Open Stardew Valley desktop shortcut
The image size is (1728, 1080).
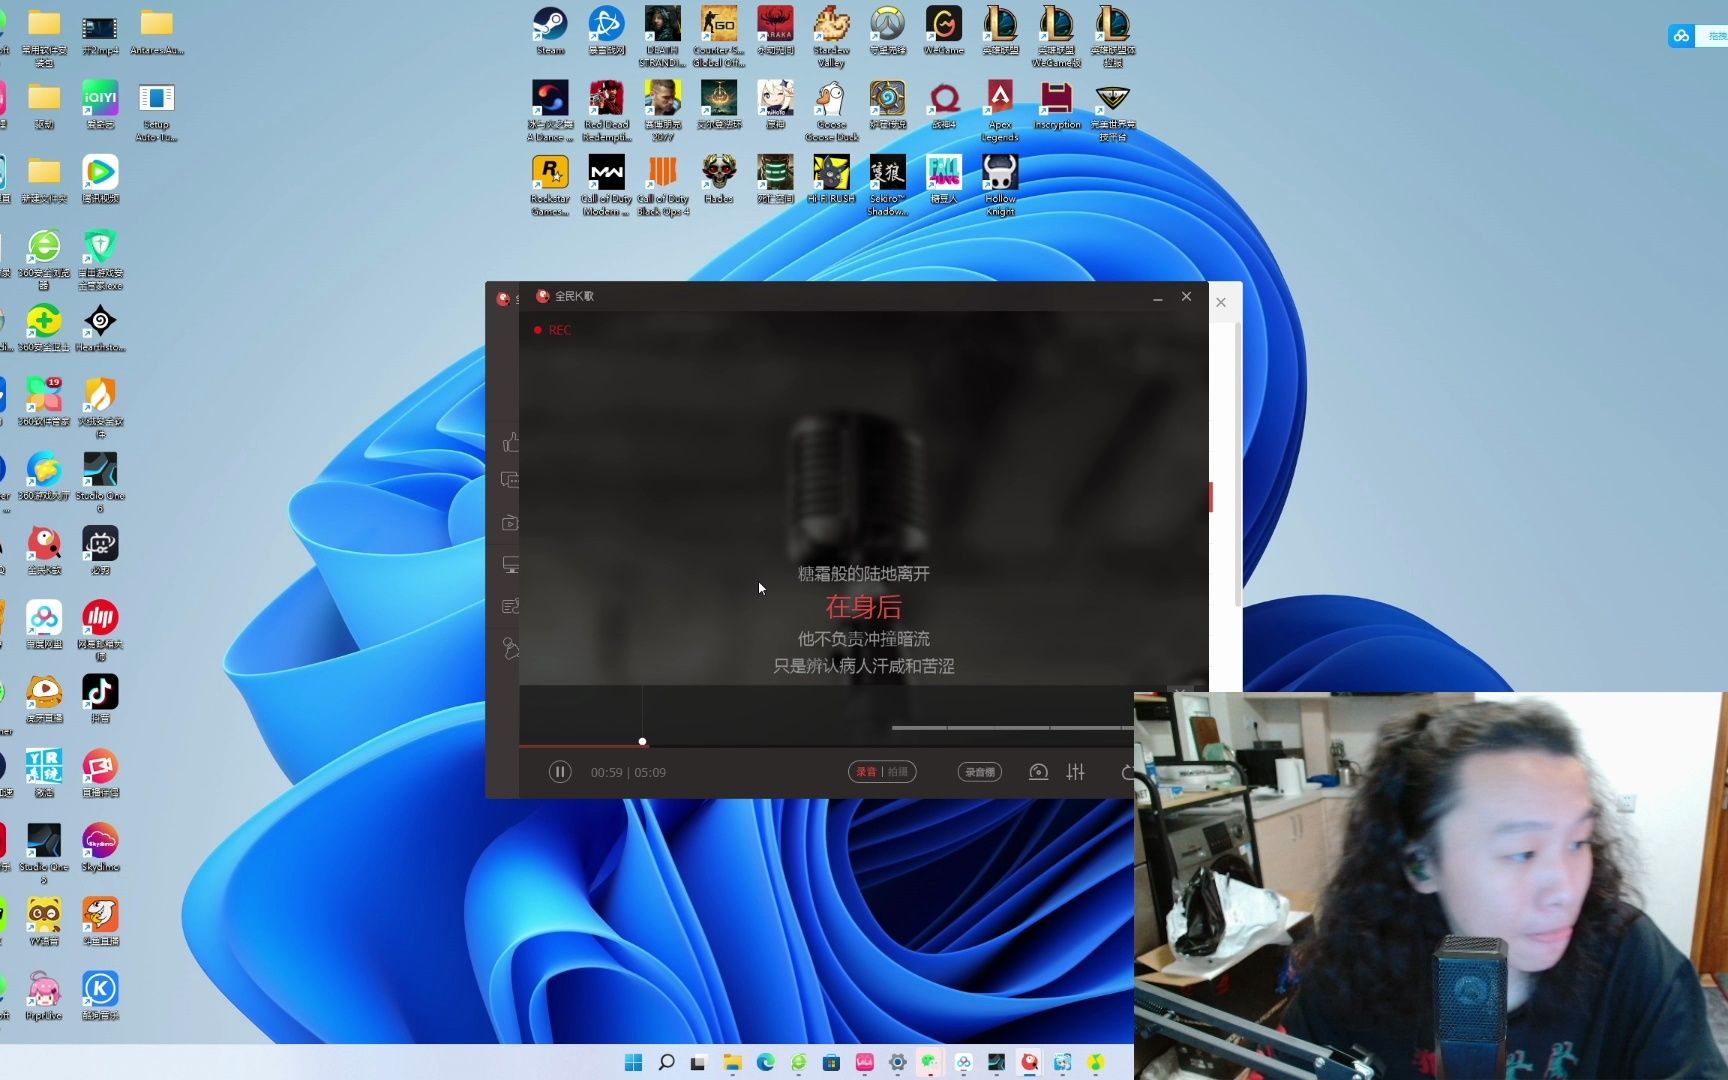click(831, 36)
